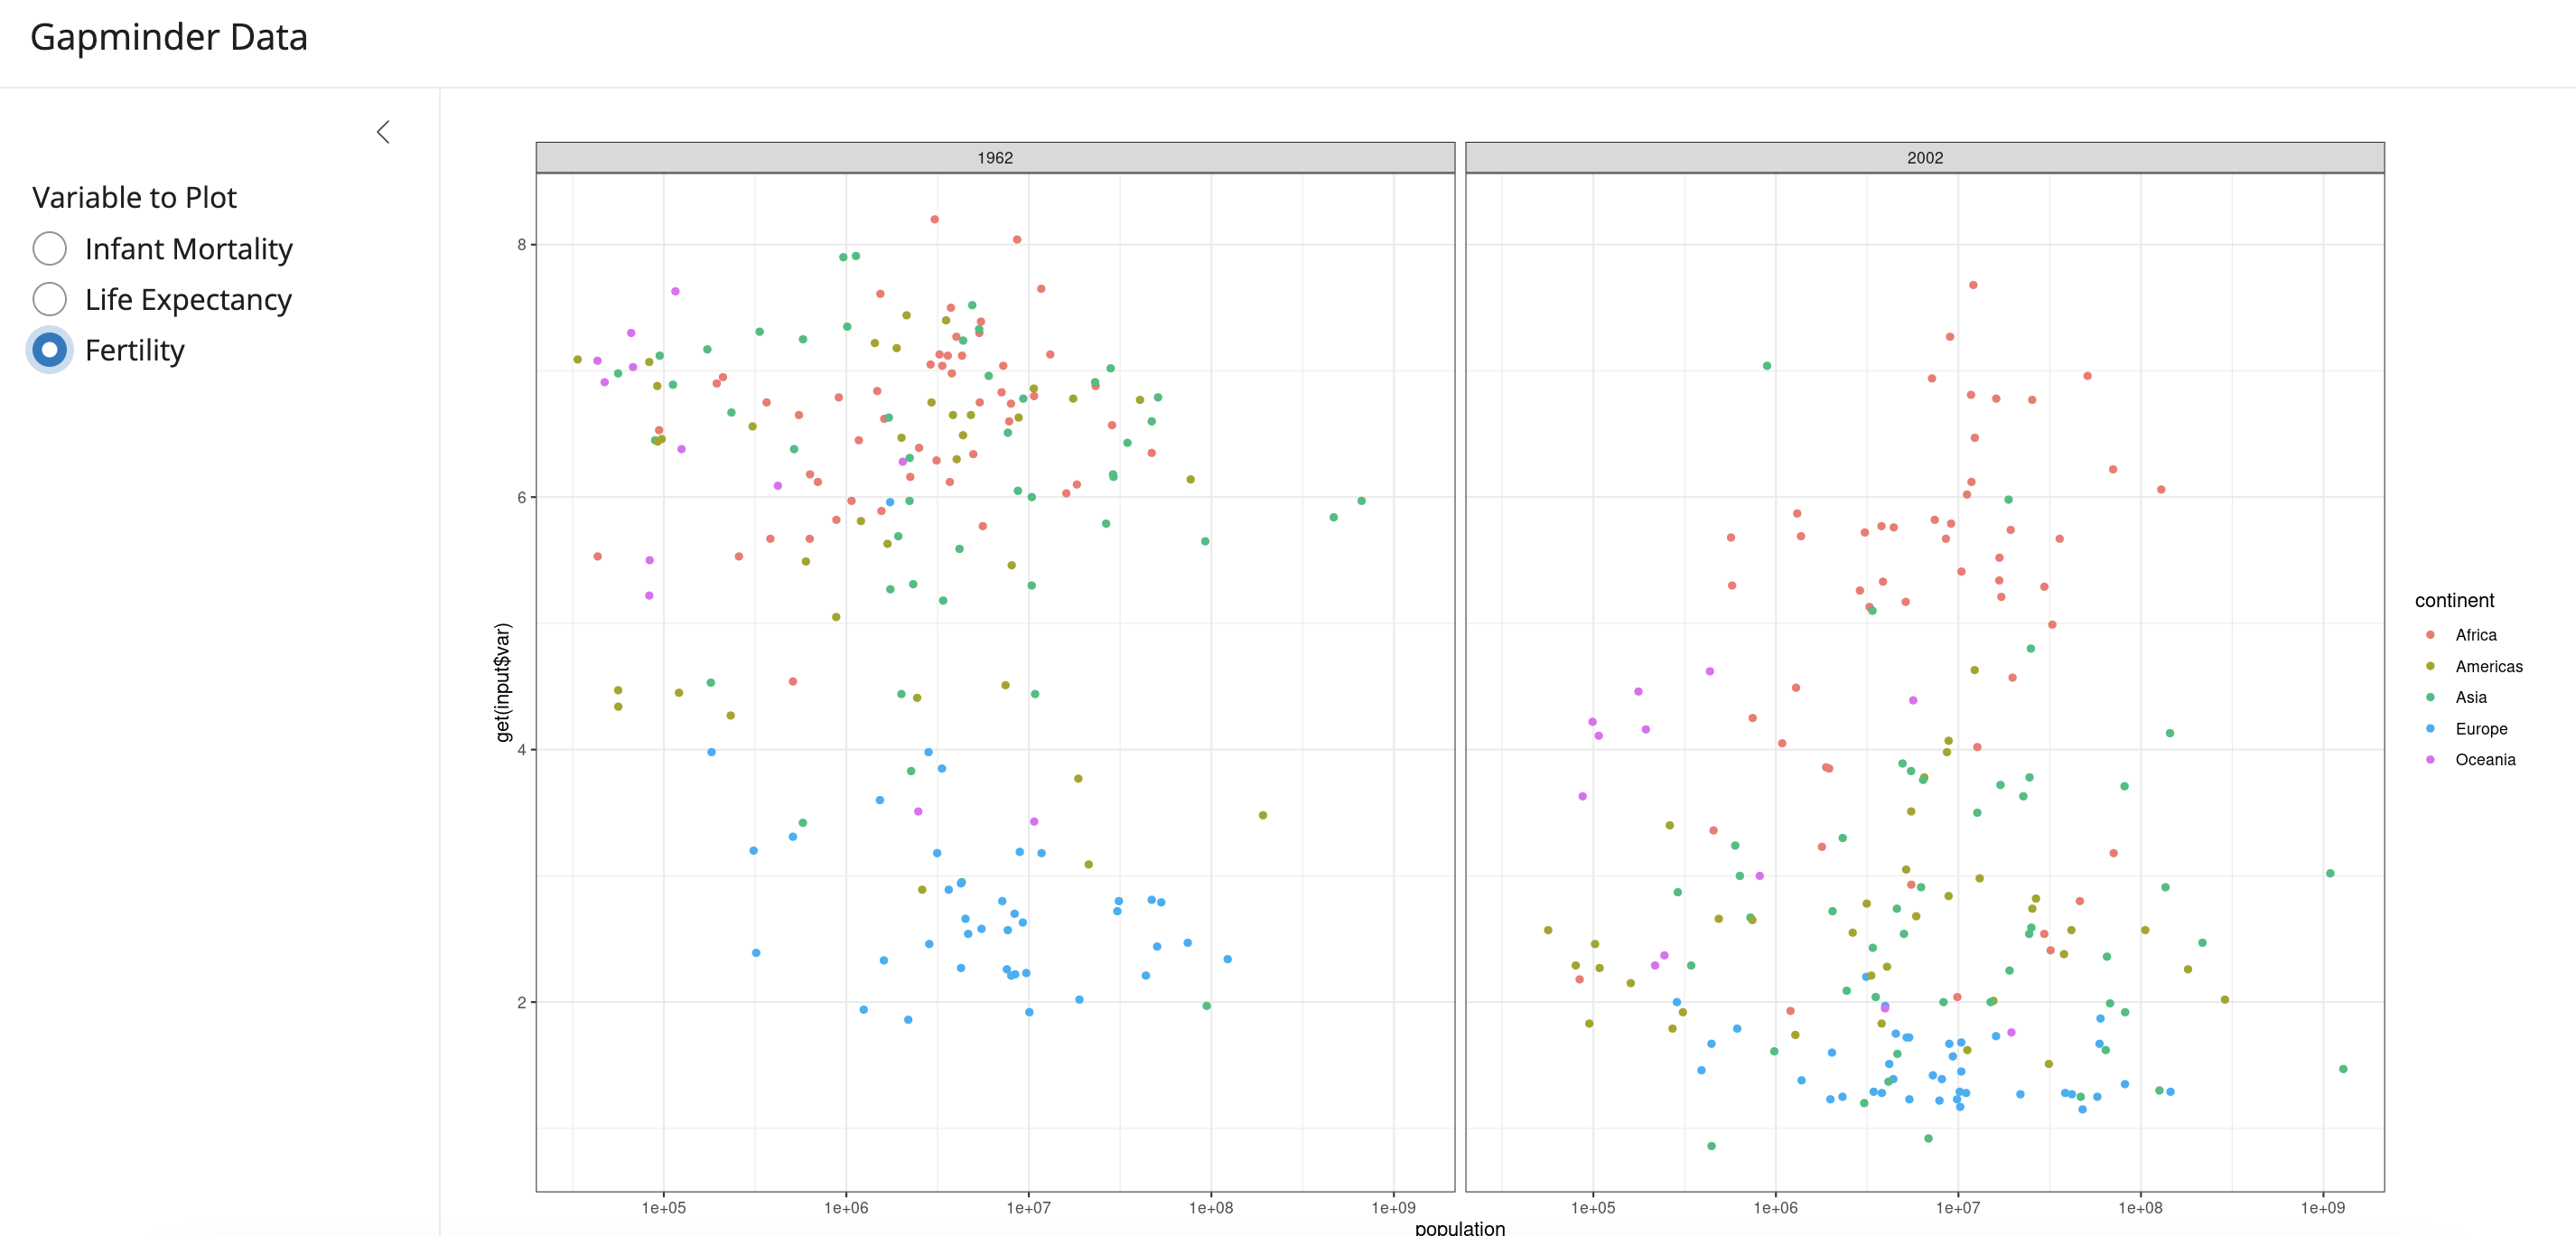This screenshot has height=1236, width=2576.
Task: Click the Oceania legend color dot
Action: 2430,759
